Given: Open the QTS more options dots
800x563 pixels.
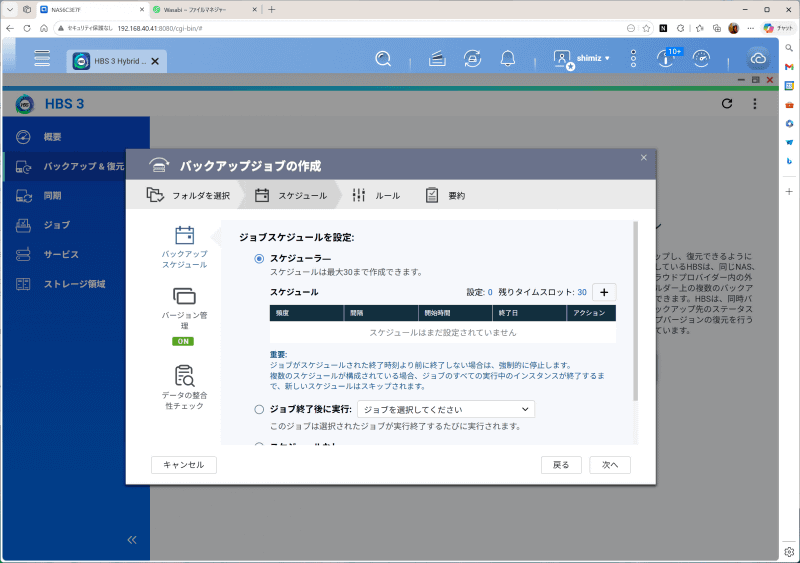Looking at the screenshot, I should point(633,59).
